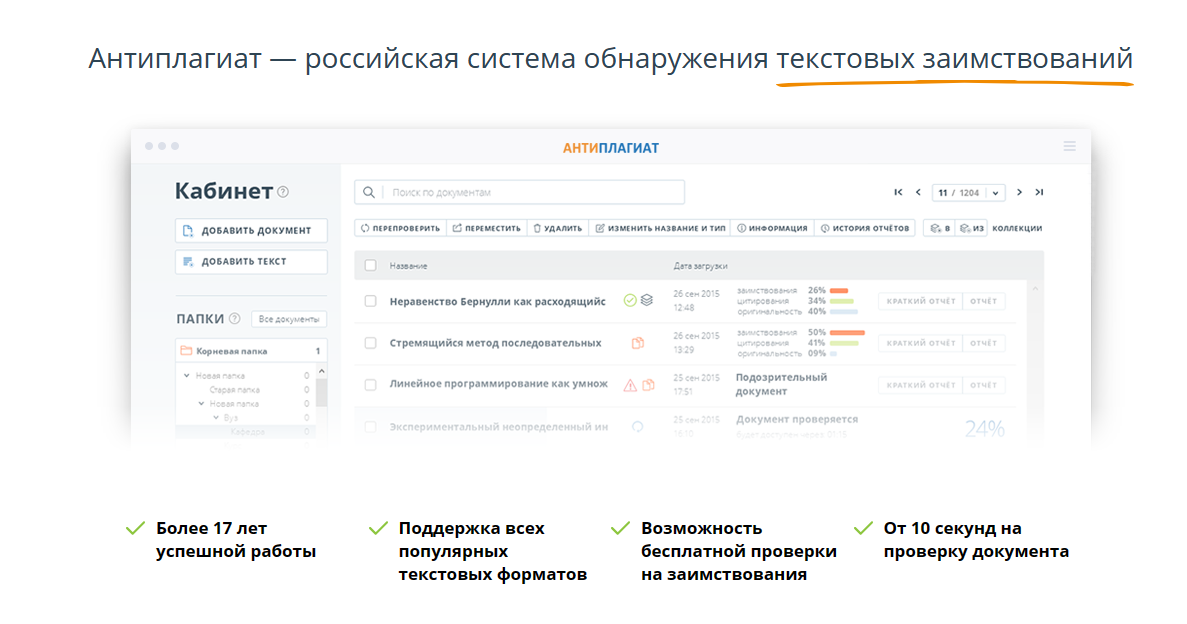1187x624 pixels.
Task: Click УДАЛИТЬ delete toolbar button
Action: tap(558, 228)
